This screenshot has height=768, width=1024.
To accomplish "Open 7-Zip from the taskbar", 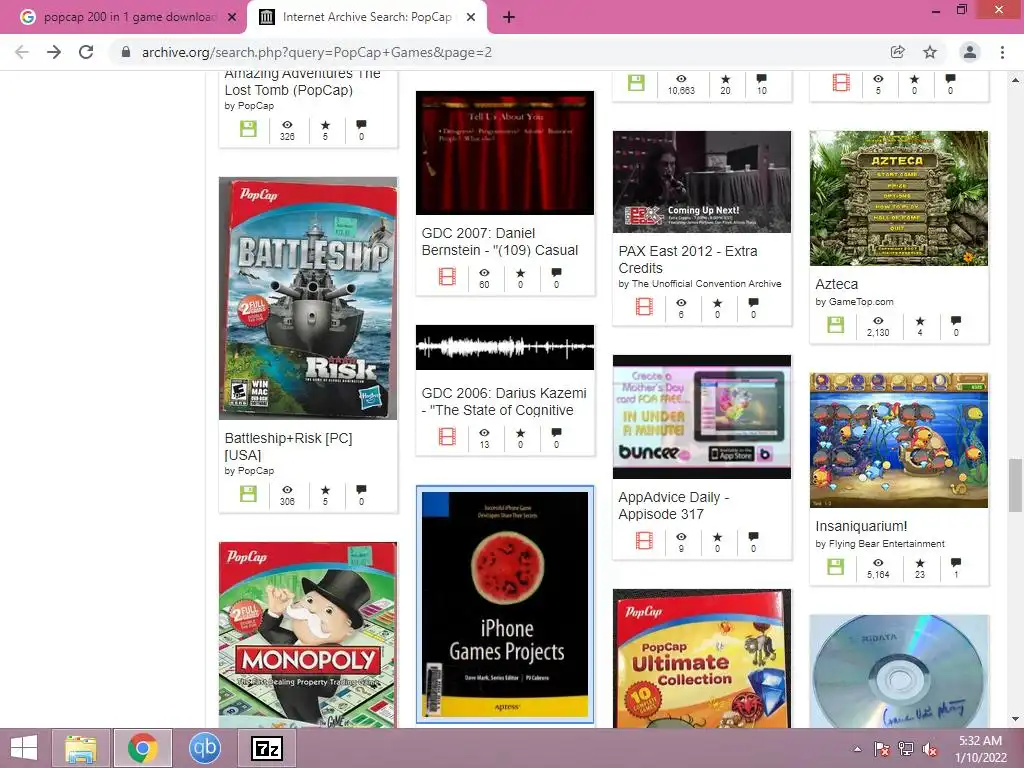I will click(x=266, y=748).
